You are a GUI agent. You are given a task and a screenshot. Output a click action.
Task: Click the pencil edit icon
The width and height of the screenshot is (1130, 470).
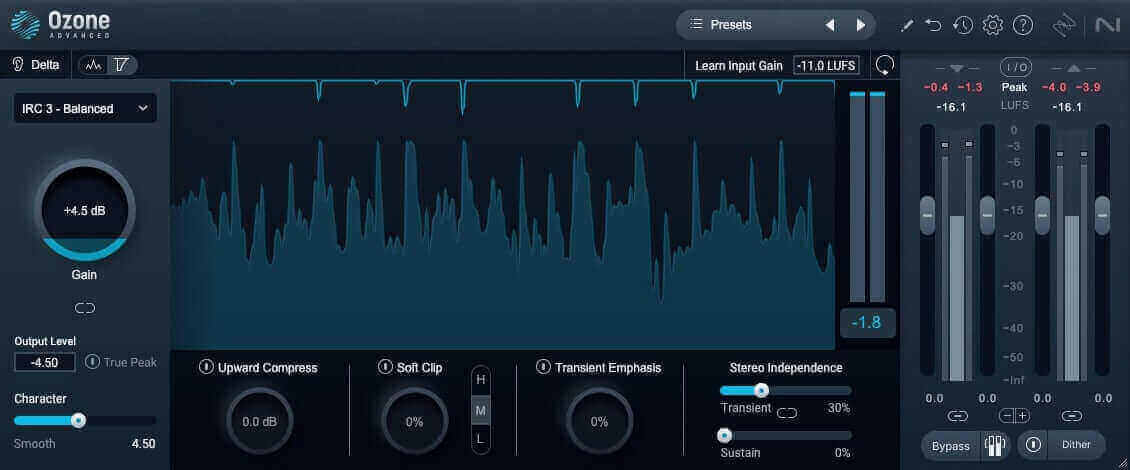click(907, 26)
